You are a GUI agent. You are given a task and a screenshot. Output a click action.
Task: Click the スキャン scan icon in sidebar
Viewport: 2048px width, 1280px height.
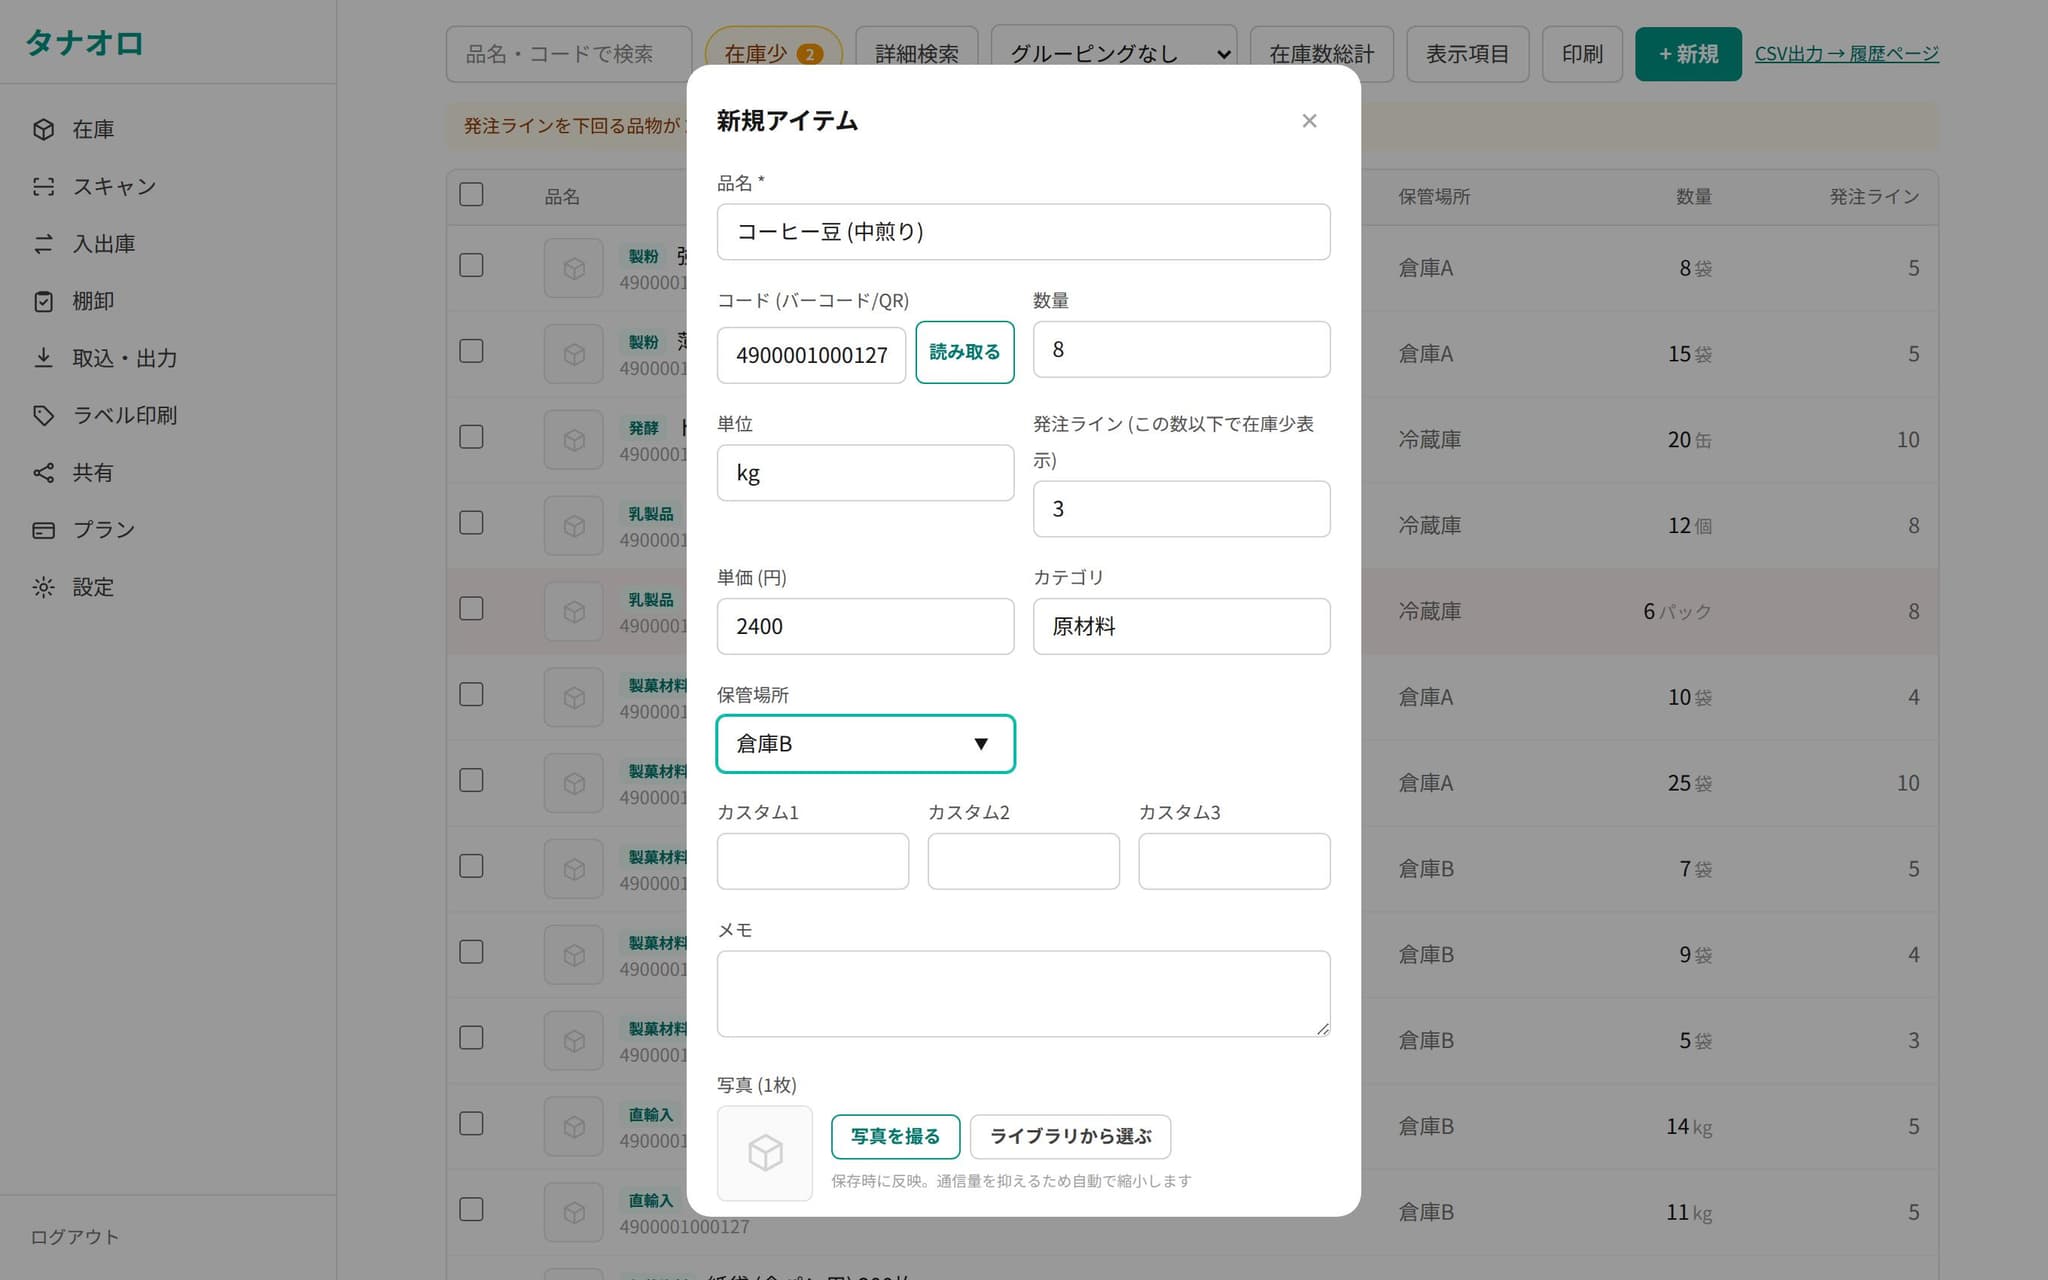(43, 186)
